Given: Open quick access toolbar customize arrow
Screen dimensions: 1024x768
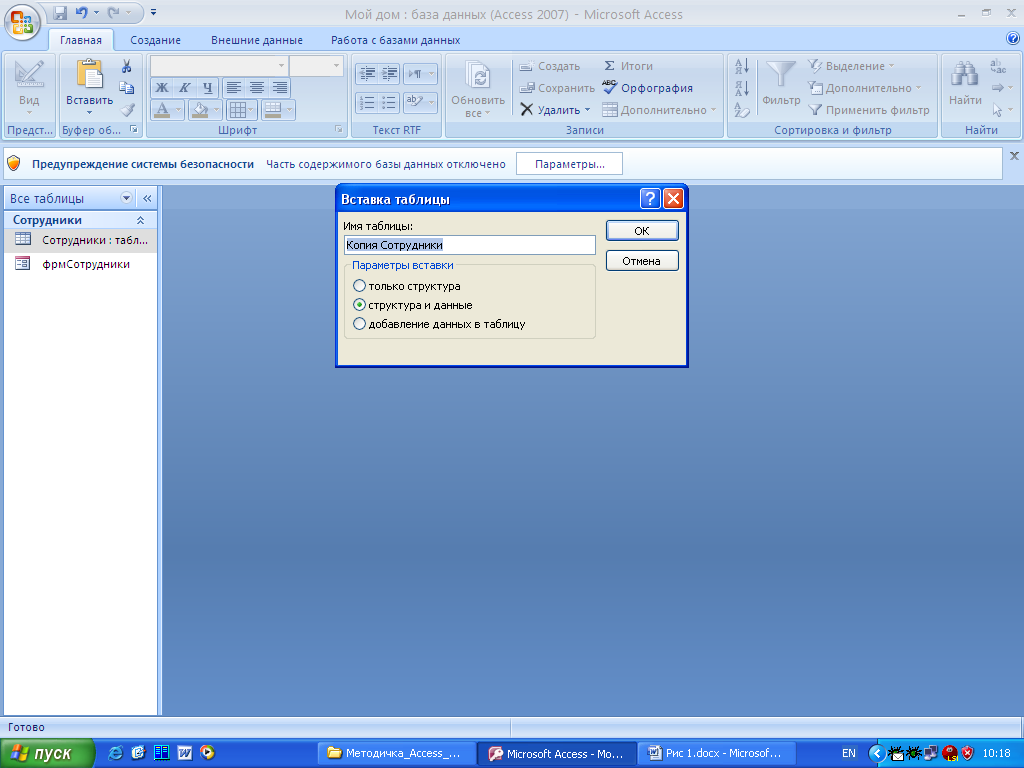Looking at the screenshot, I should pos(153,12).
